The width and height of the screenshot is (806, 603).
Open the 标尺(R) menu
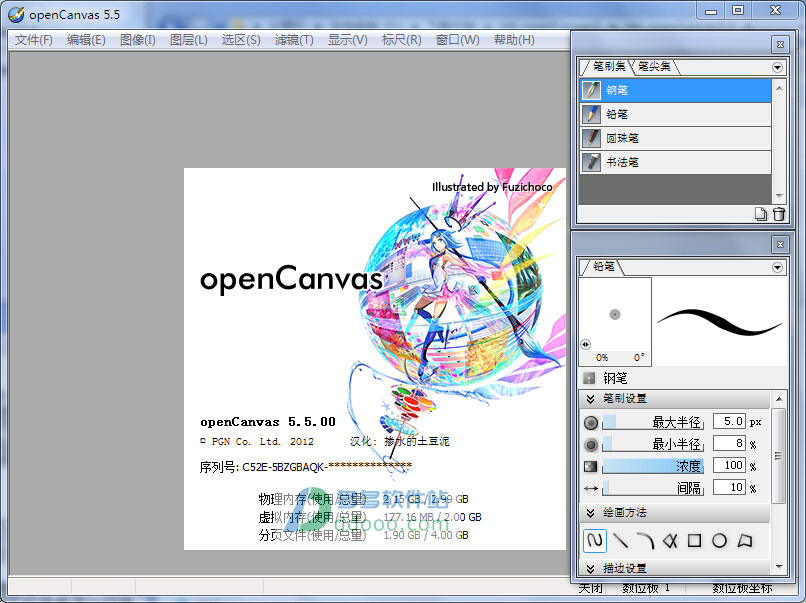click(x=401, y=40)
